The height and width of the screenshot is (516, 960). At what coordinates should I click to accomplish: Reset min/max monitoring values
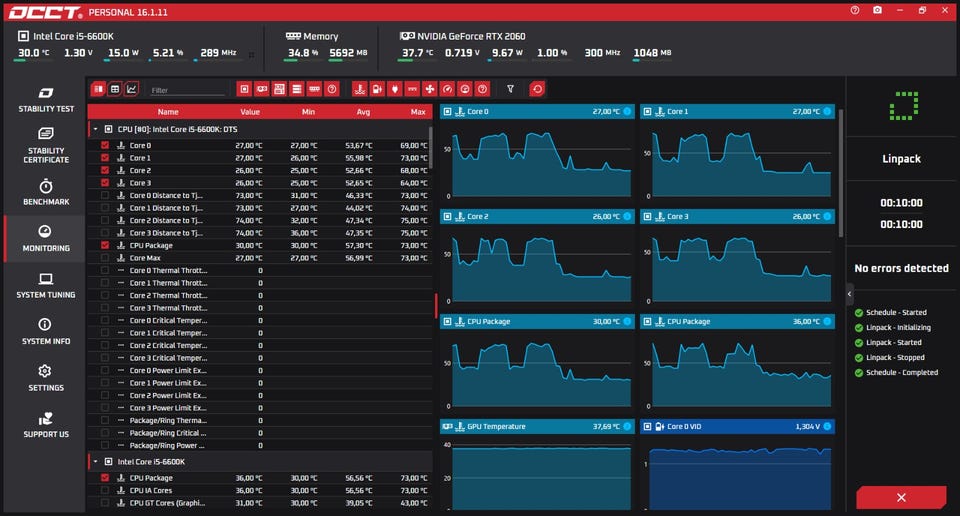(537, 89)
